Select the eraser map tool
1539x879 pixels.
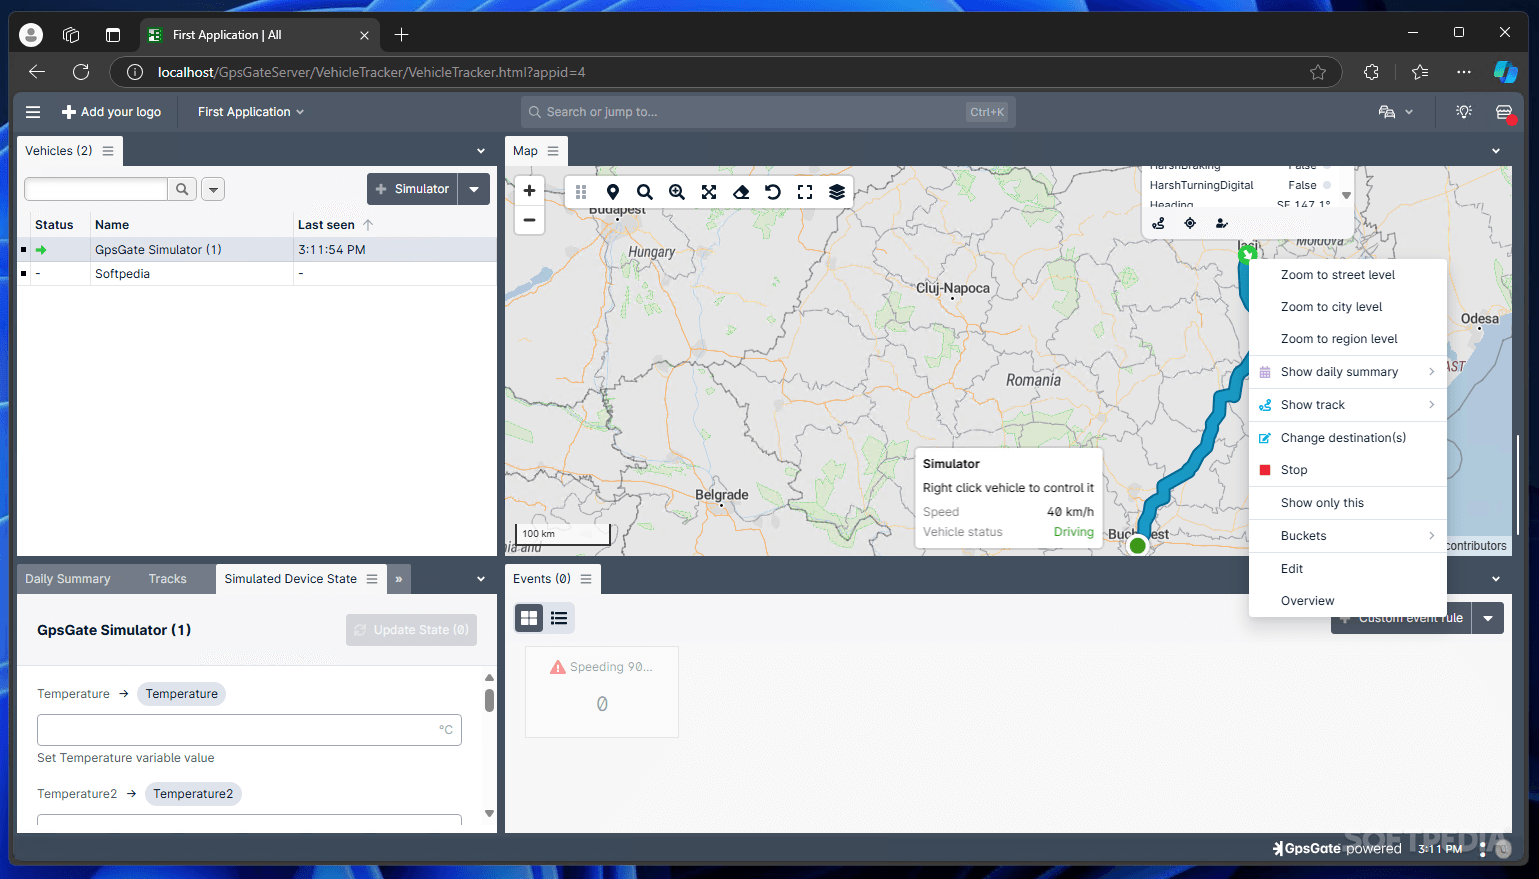click(741, 192)
